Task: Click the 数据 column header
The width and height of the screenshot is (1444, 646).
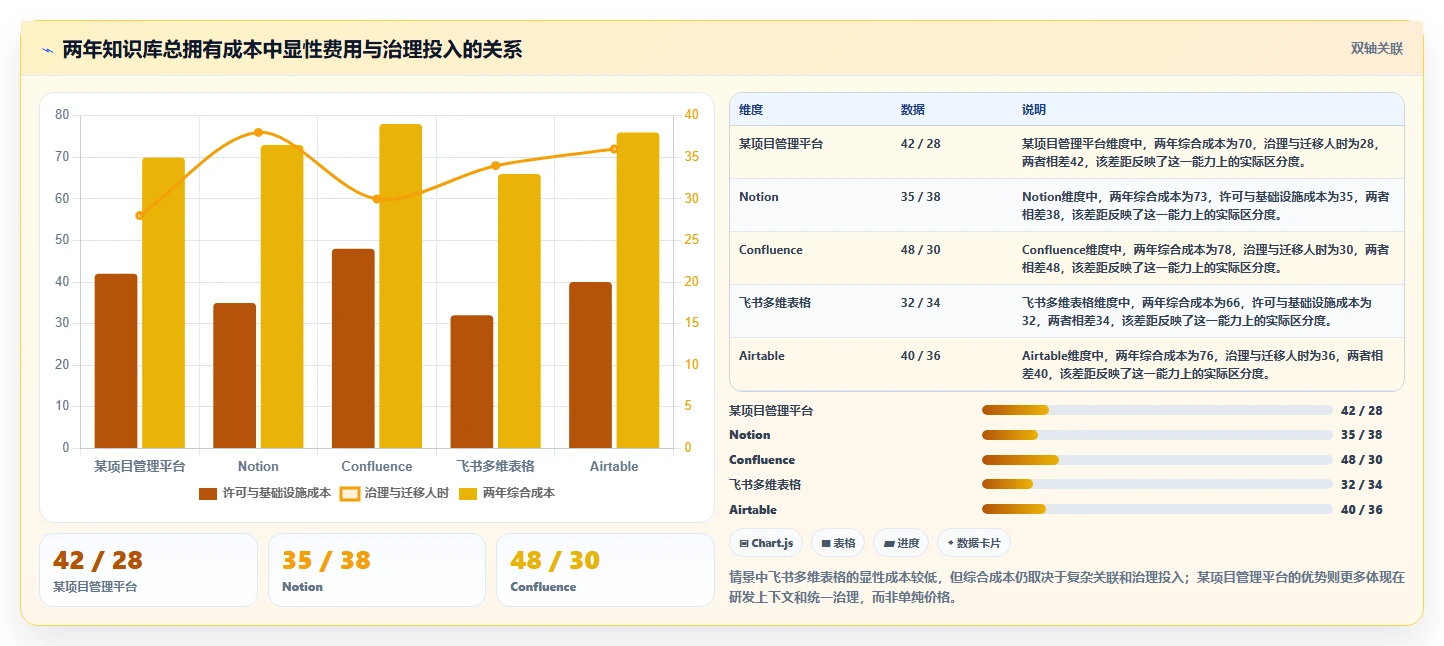Action: [x=913, y=110]
